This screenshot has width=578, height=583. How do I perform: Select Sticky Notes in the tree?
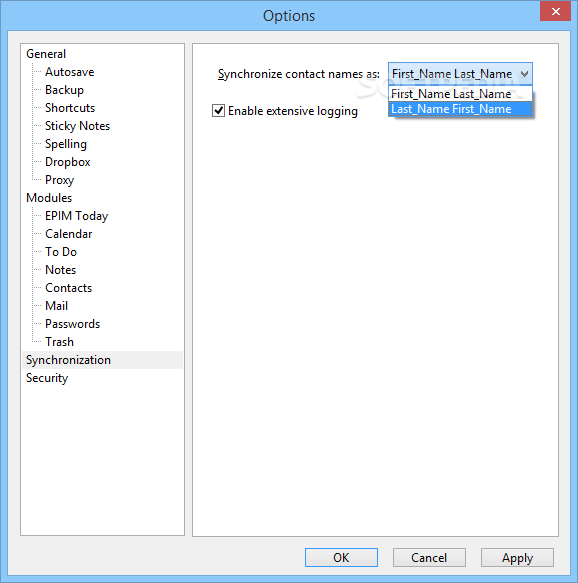point(77,126)
